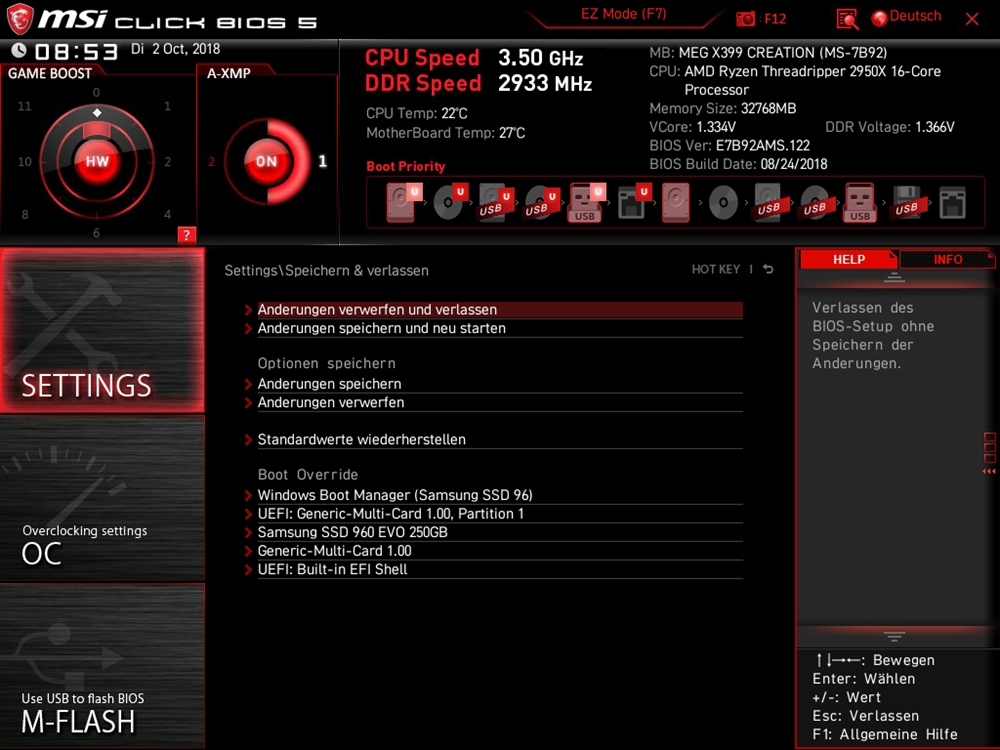This screenshot has width=1000, height=750.
Task: Click the screenshot camera icon beside F12
Action: [x=745, y=18]
